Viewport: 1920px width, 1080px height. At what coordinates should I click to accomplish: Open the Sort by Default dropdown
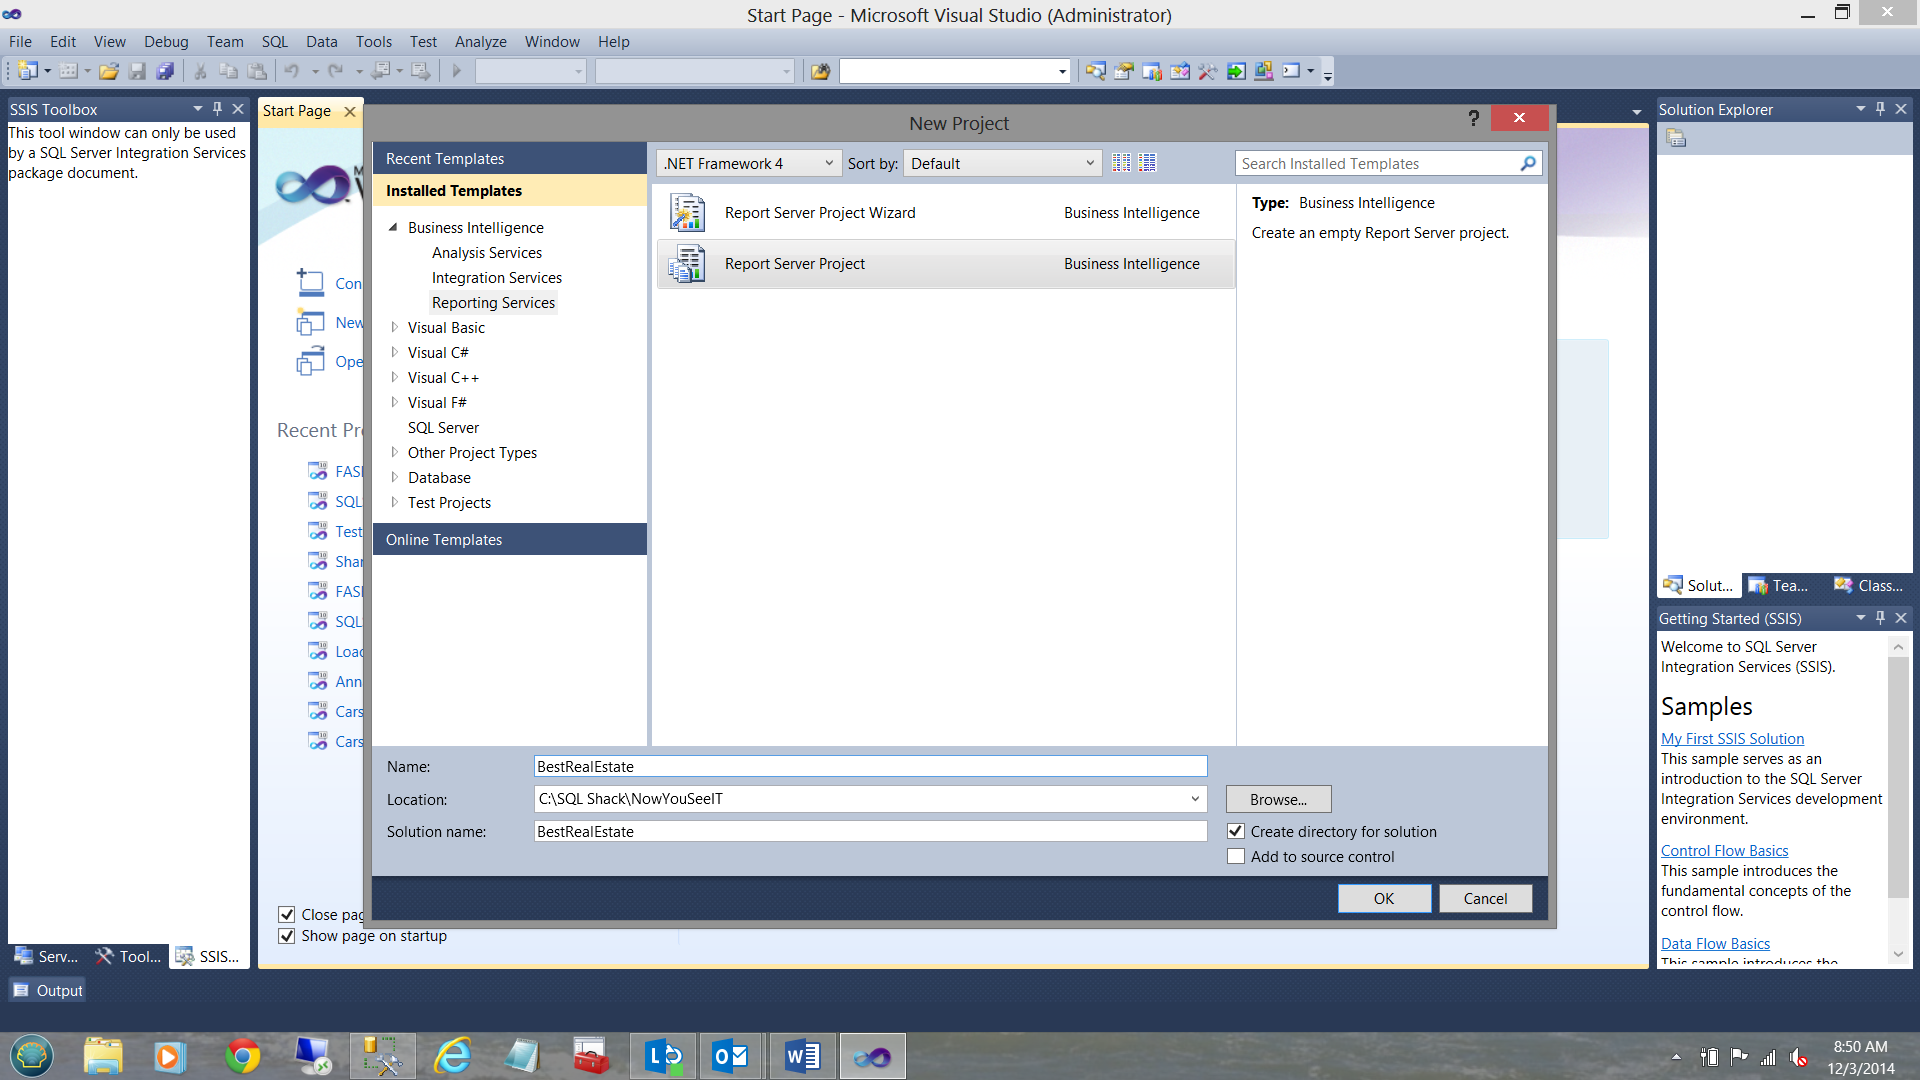tap(1001, 163)
